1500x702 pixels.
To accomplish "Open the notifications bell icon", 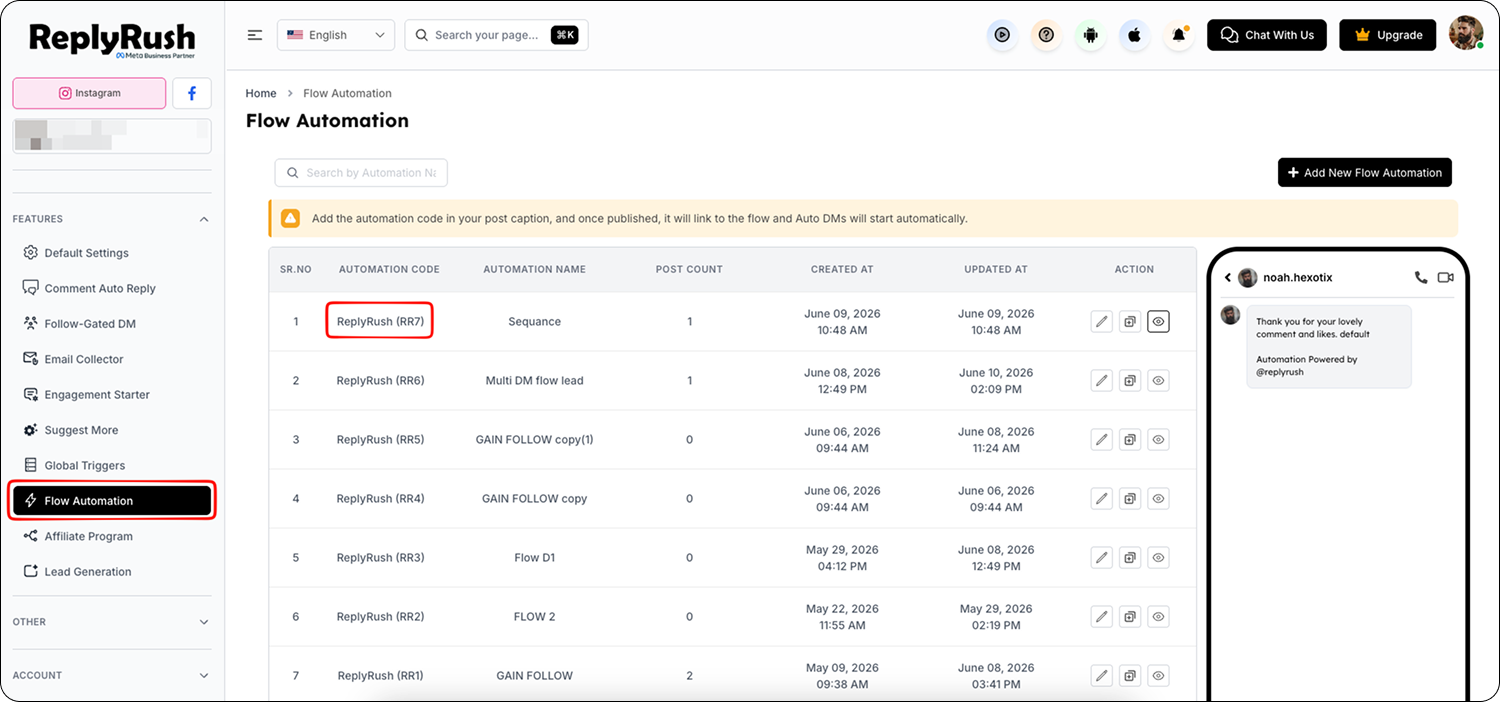I will (1179, 35).
